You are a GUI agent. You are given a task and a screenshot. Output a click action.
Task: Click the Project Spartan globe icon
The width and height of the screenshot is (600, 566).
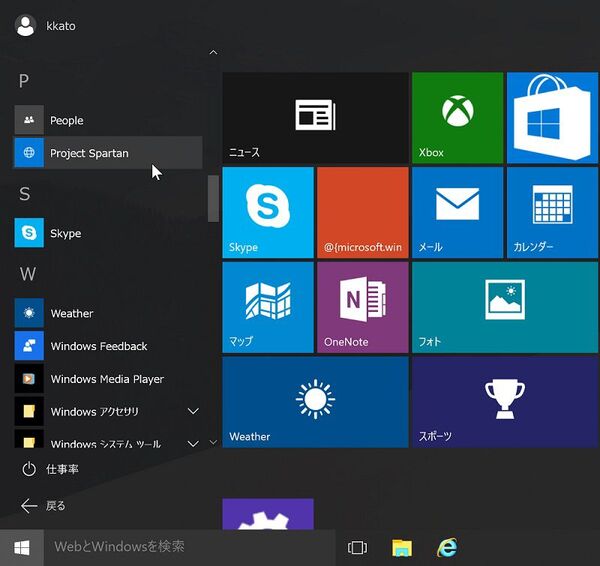coord(29,153)
